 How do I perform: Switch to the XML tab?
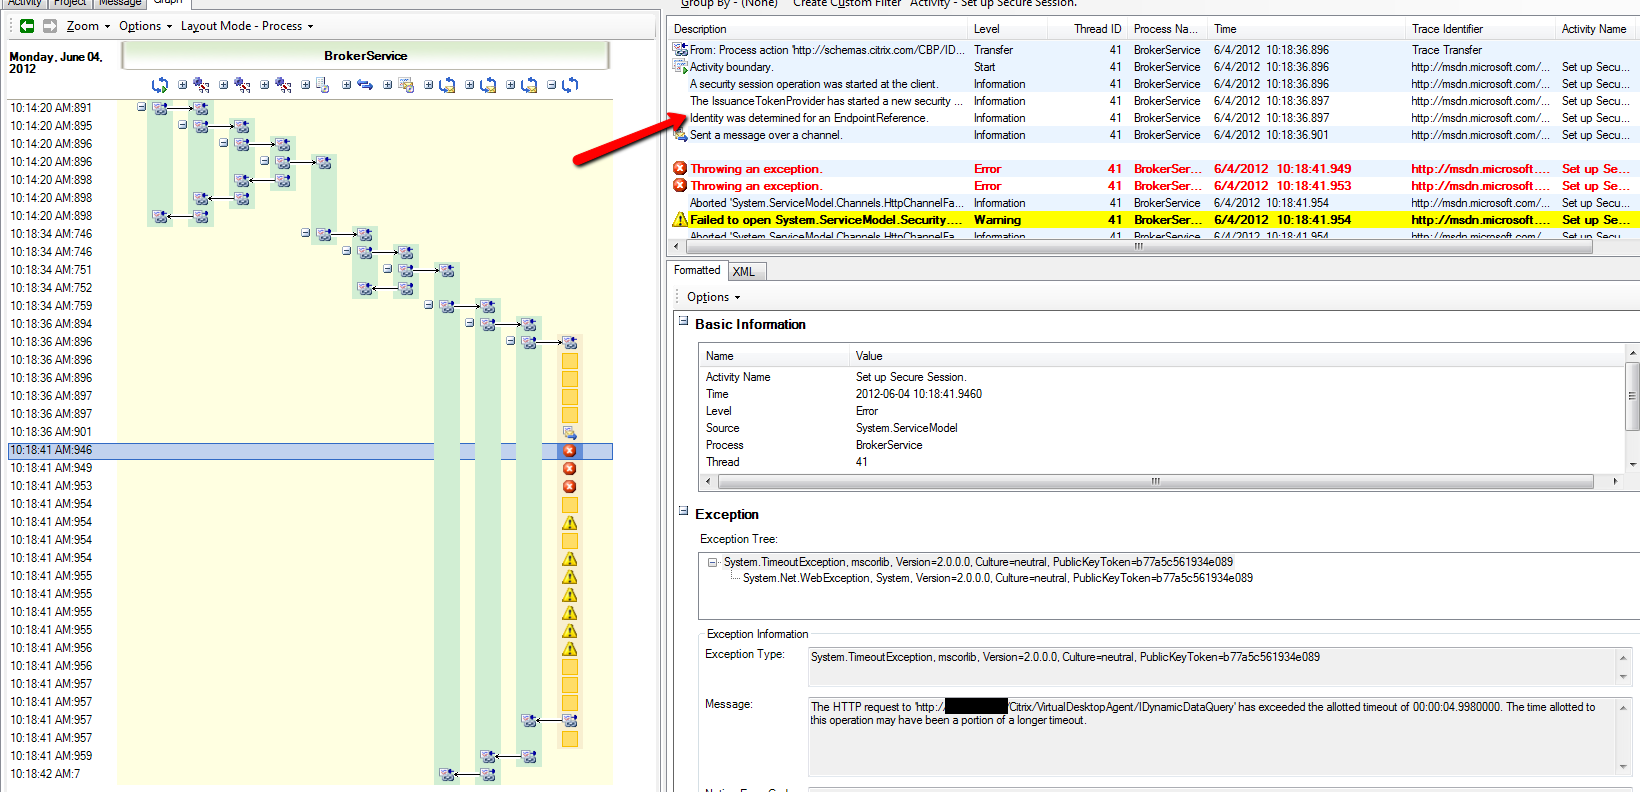[744, 271]
